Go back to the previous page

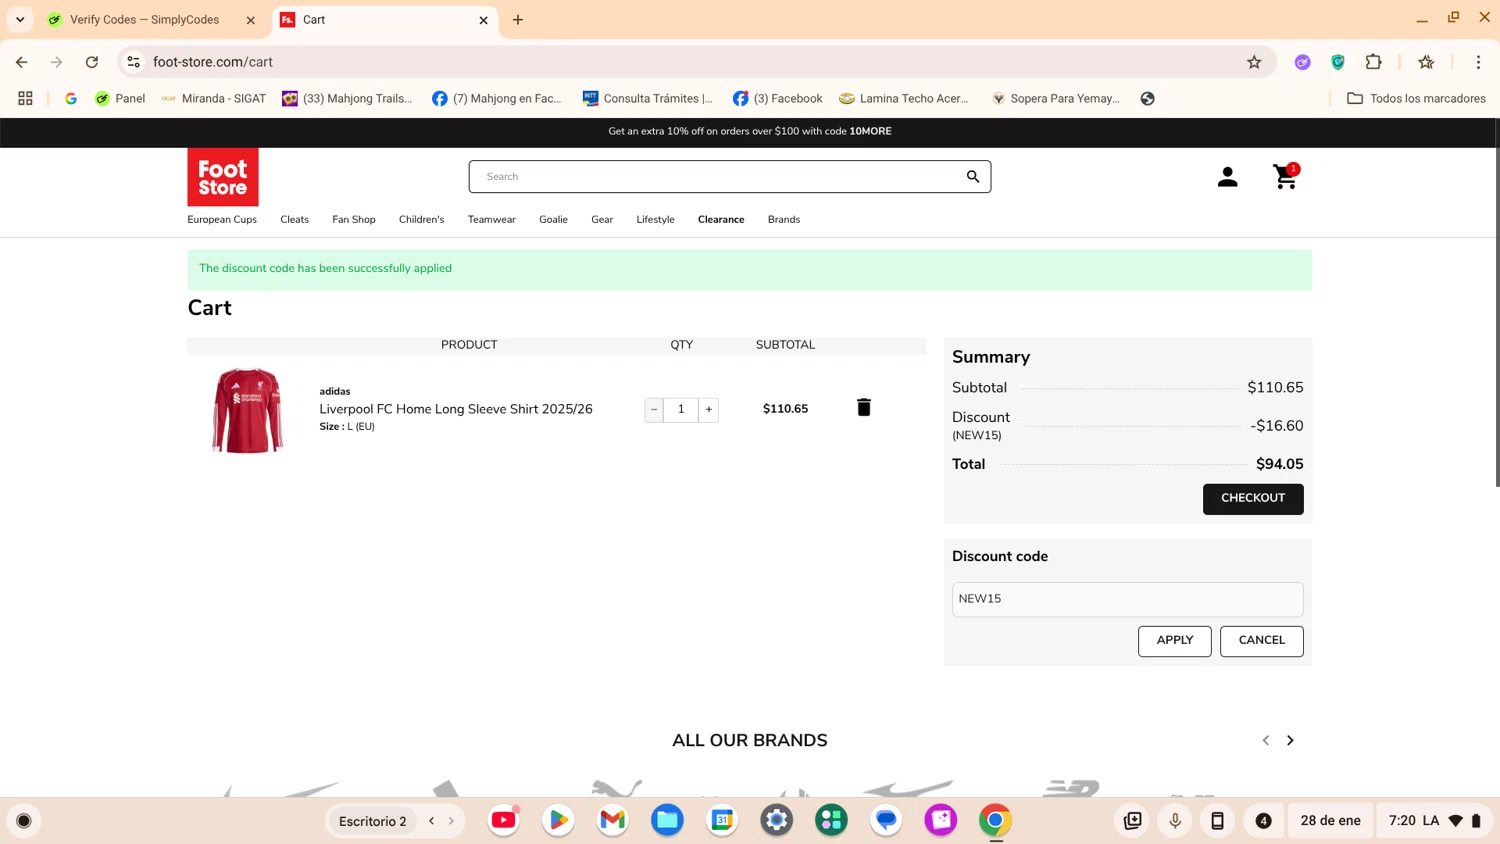pos(22,62)
